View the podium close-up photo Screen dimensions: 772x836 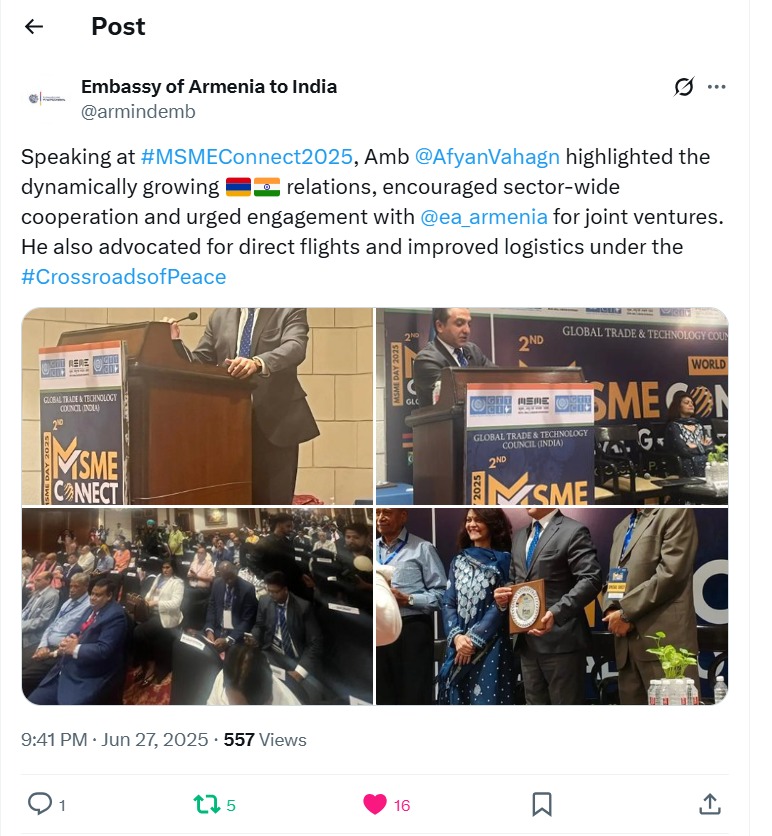pyautogui.click(x=197, y=406)
